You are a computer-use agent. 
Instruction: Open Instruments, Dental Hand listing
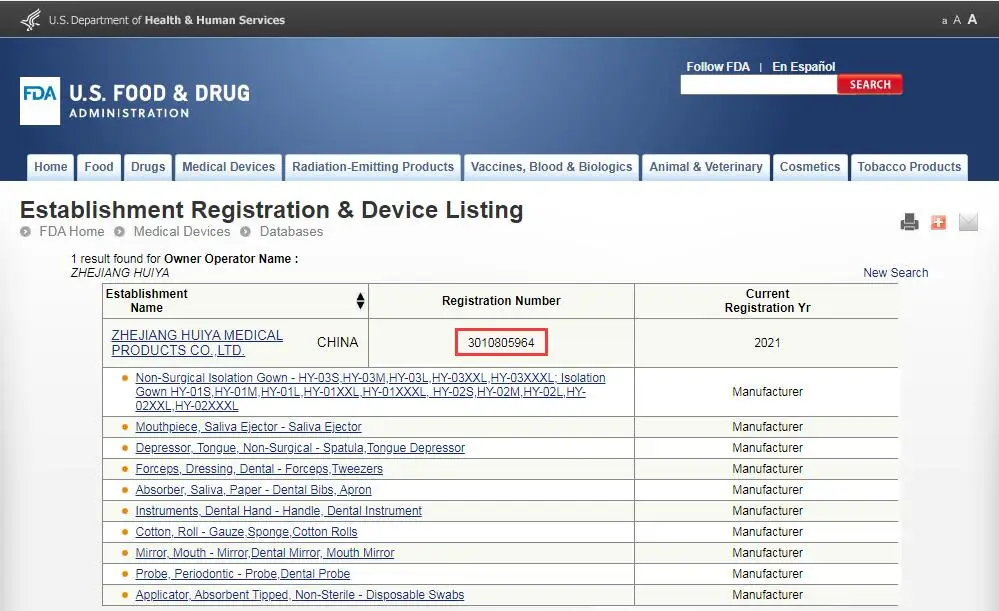pos(278,511)
